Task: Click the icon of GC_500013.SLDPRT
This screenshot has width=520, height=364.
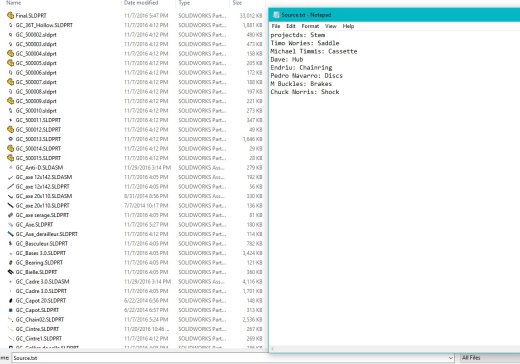Action: 10,139
